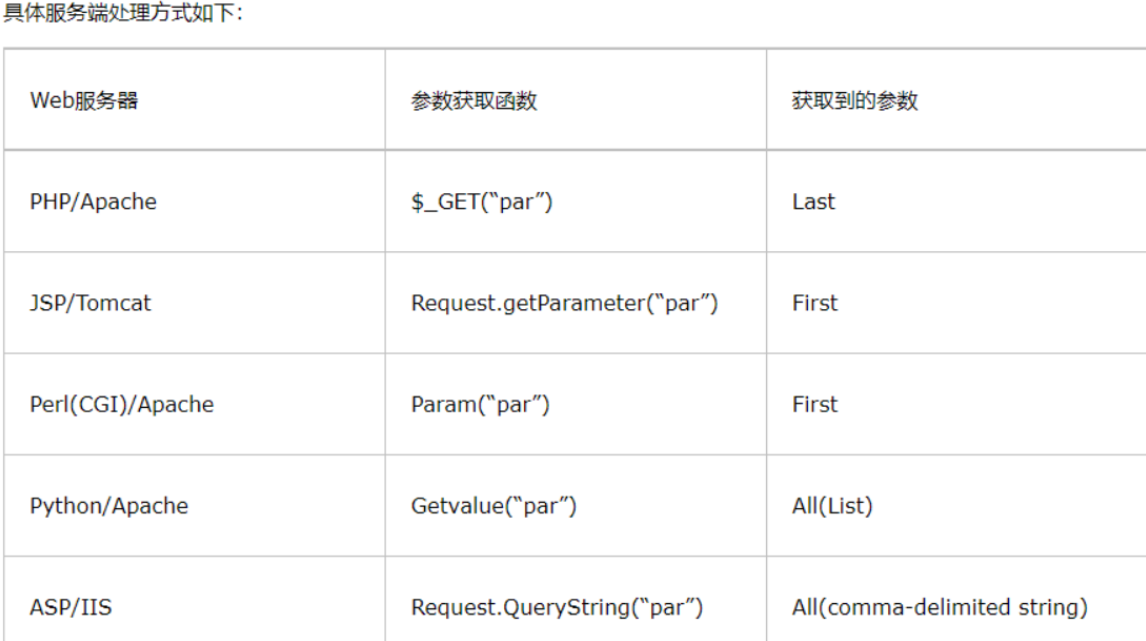Select the ASP/IIS server cell
The image size is (1146, 641).
tap(194, 599)
